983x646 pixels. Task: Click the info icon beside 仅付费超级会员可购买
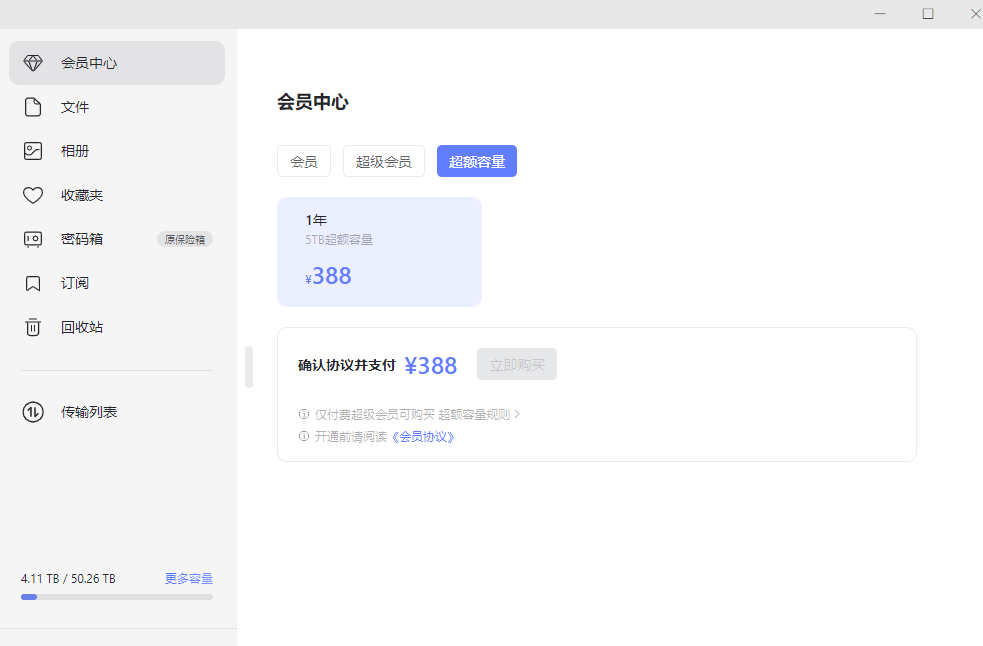point(304,415)
